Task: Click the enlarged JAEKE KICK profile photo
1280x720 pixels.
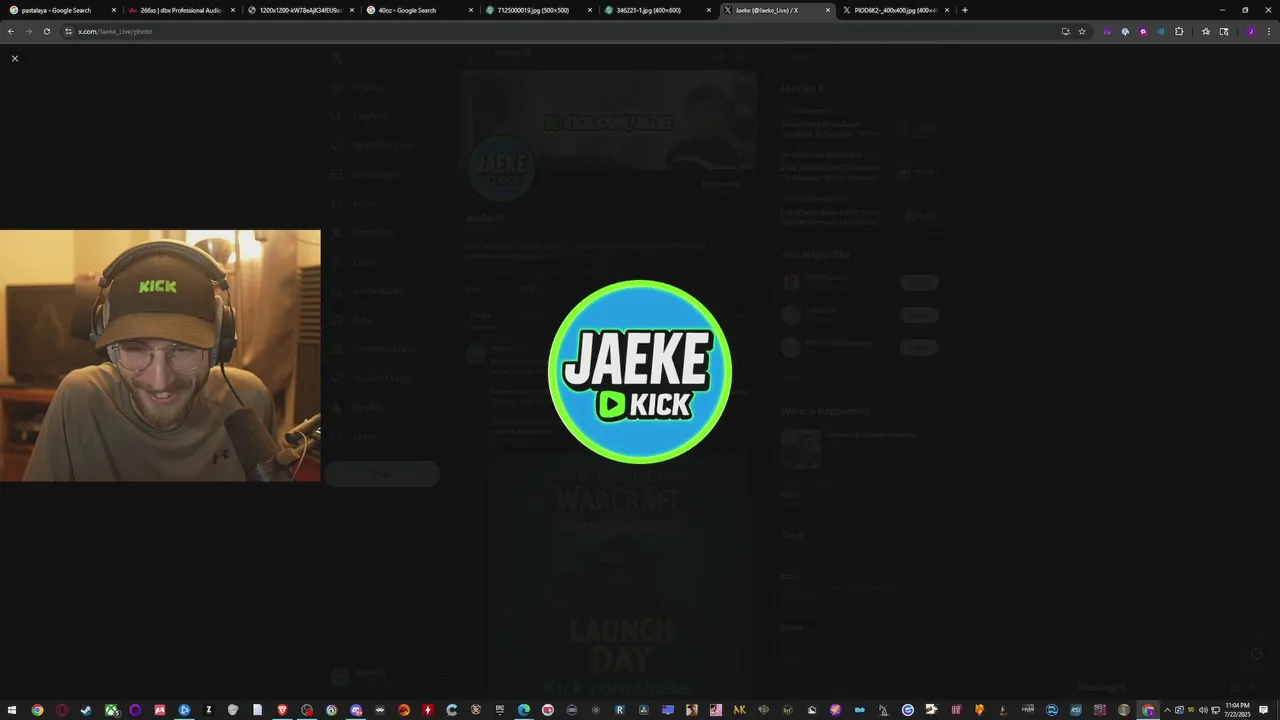Action: (640, 372)
